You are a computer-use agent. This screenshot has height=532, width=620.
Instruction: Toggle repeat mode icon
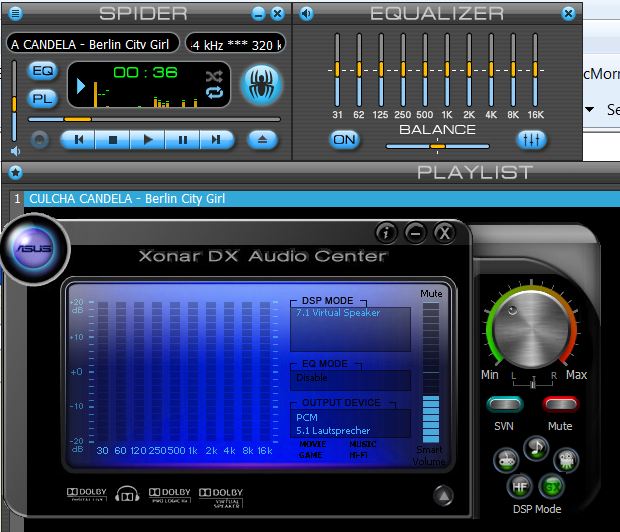coord(214,93)
